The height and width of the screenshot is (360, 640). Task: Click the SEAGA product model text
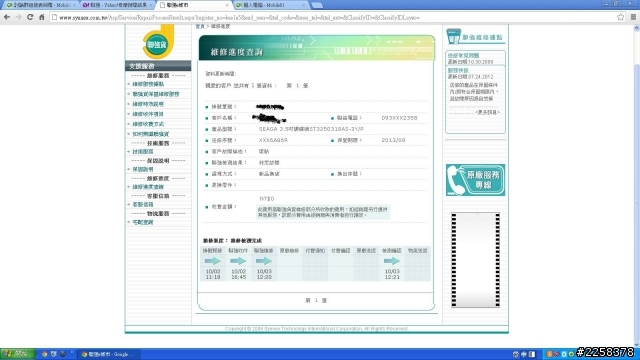(x=311, y=129)
